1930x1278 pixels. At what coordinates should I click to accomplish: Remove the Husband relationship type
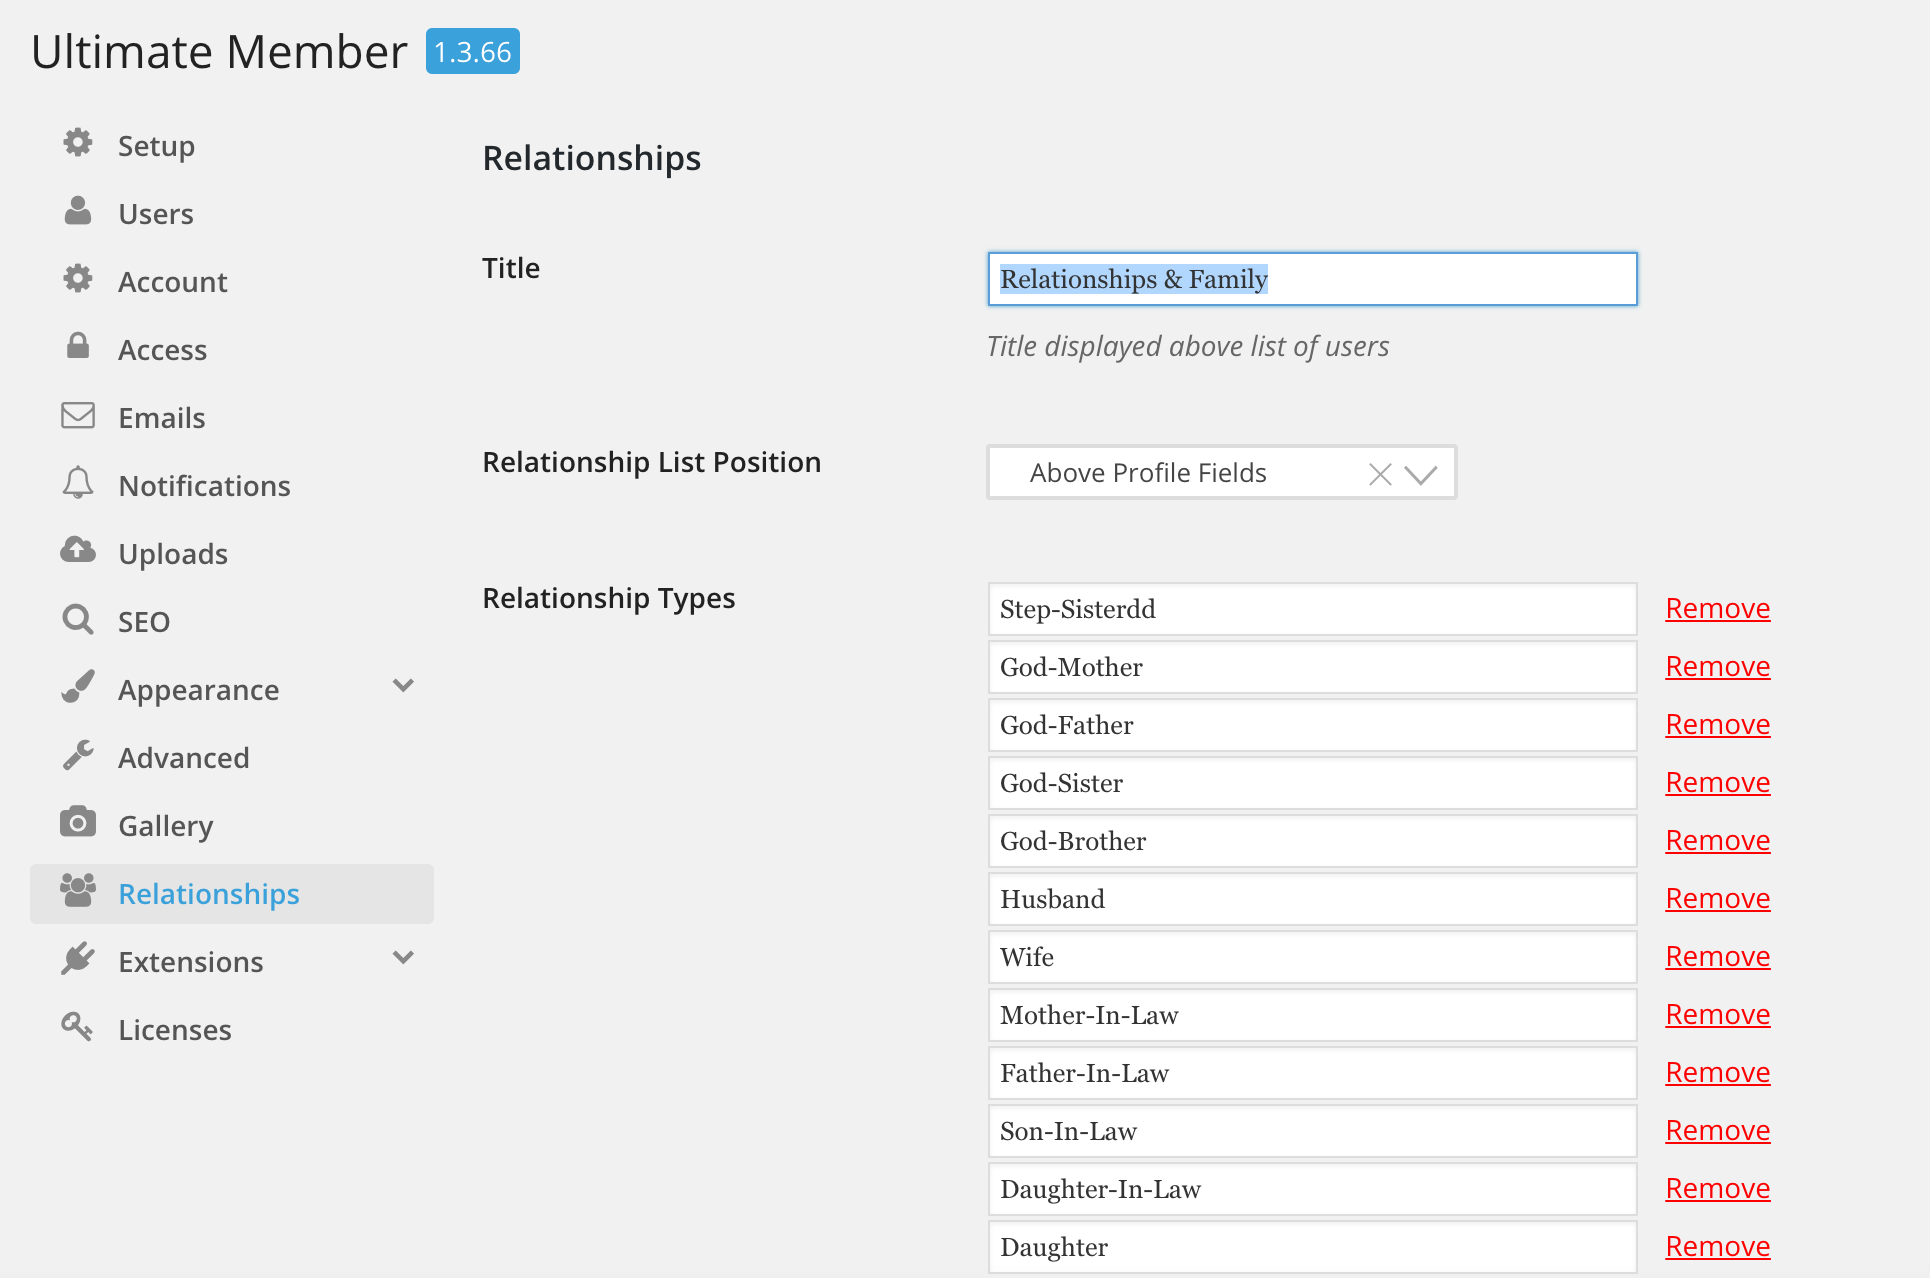[1717, 898]
